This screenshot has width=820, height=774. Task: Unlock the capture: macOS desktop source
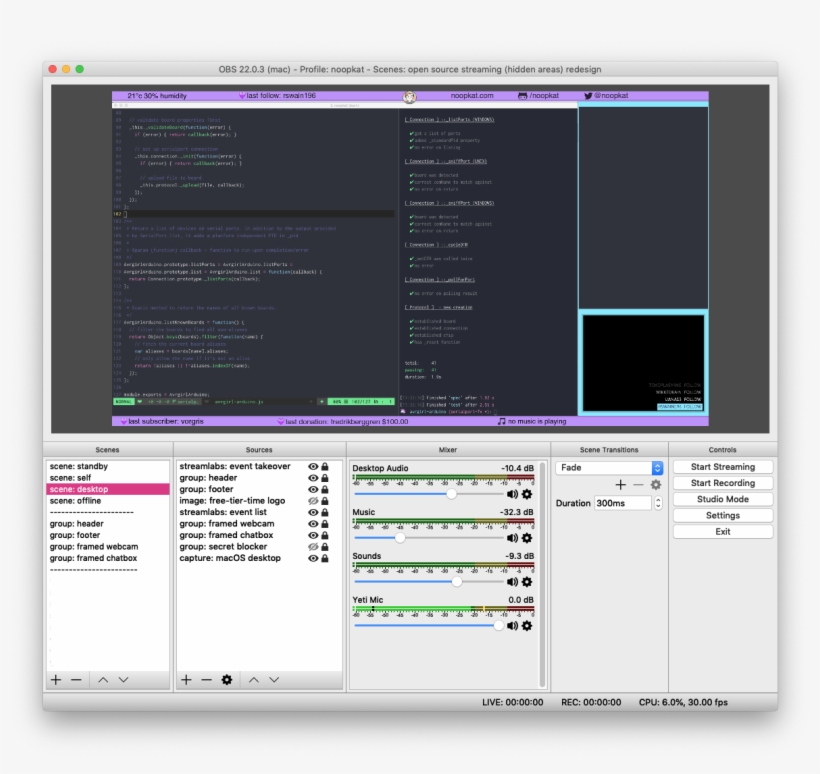(324, 558)
